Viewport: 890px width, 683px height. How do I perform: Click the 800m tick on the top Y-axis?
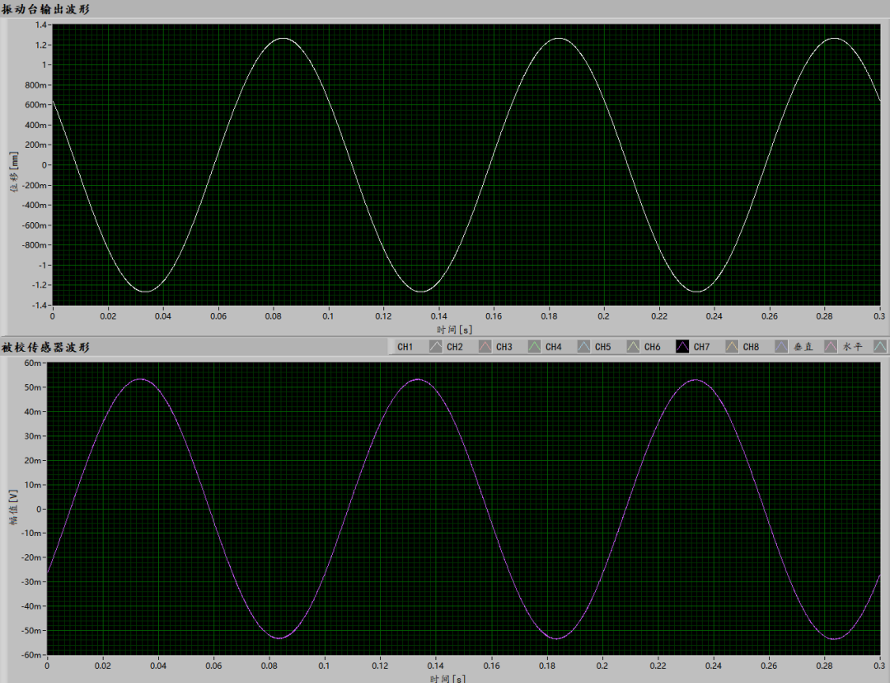tap(35, 85)
